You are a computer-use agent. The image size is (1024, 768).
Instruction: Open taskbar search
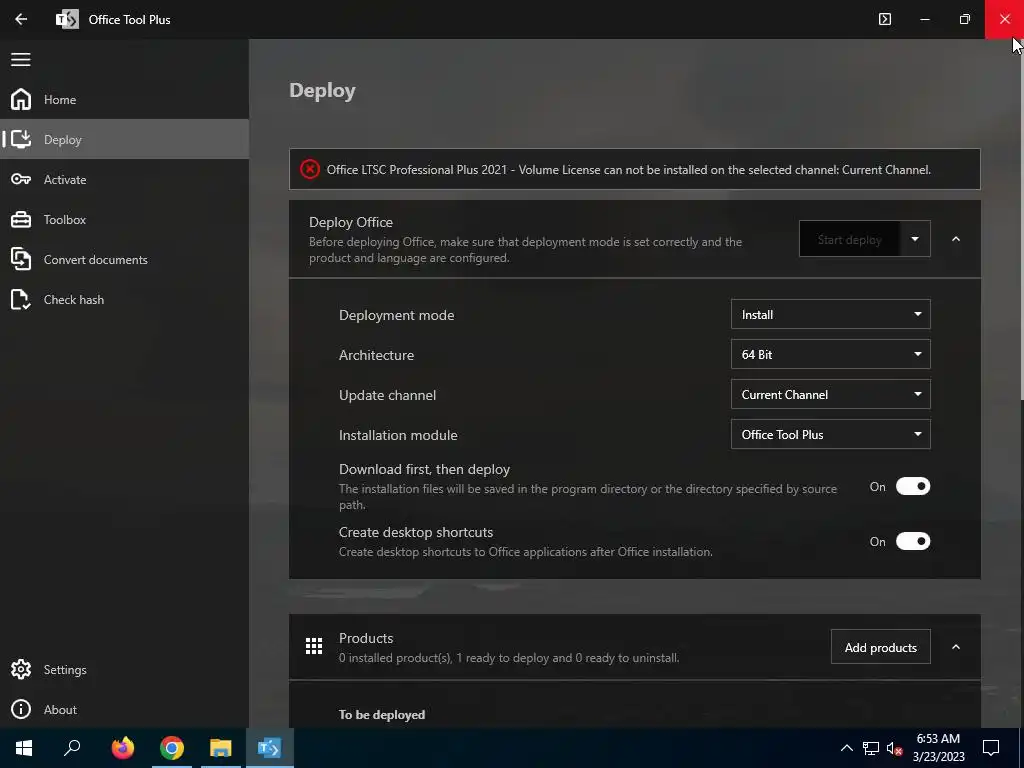pyautogui.click(x=72, y=748)
